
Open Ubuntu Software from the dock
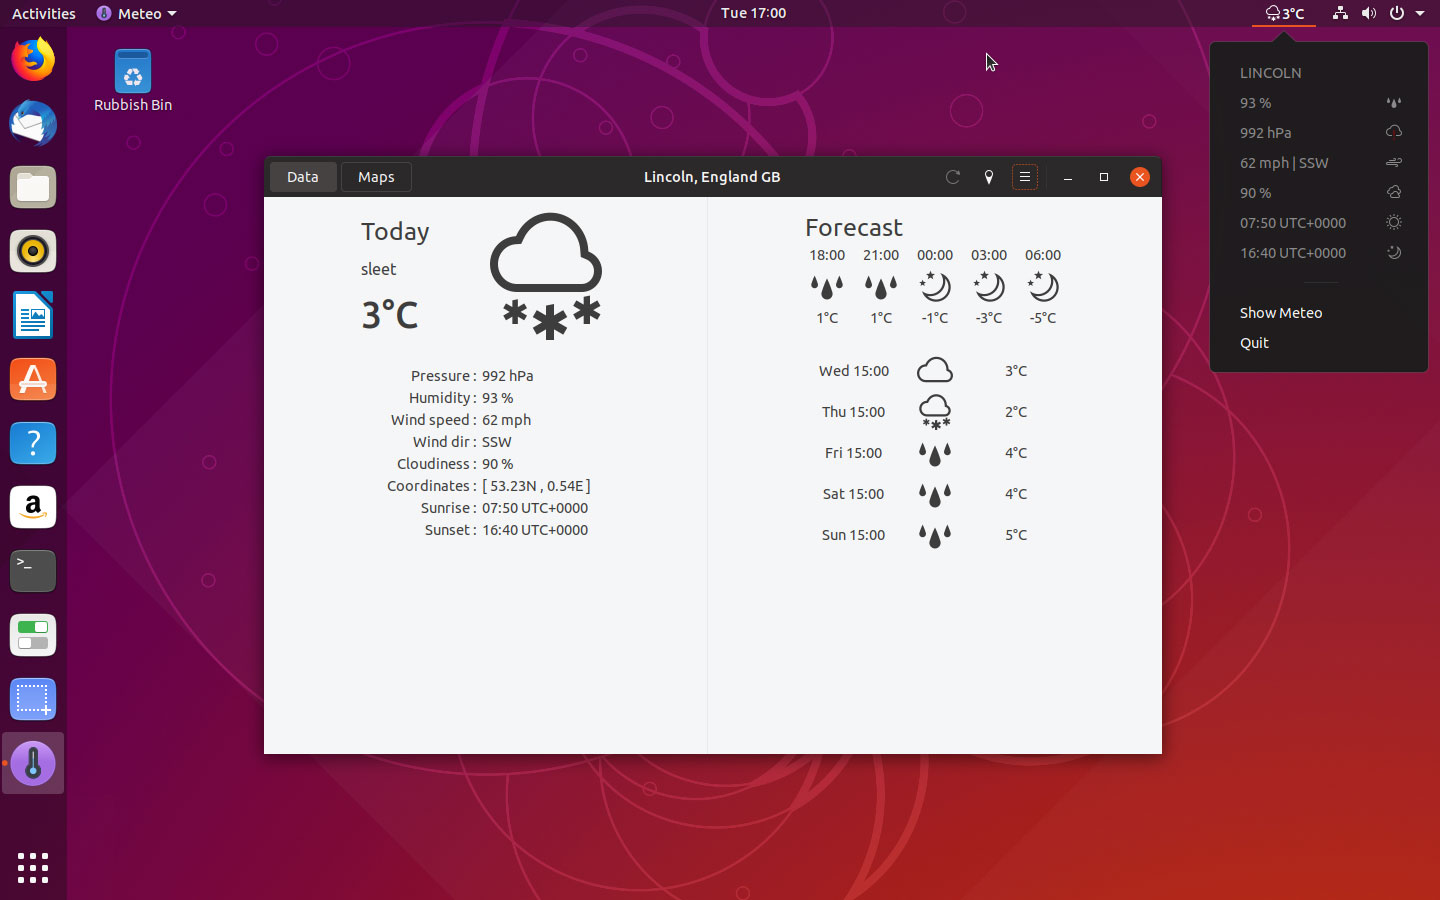point(33,380)
